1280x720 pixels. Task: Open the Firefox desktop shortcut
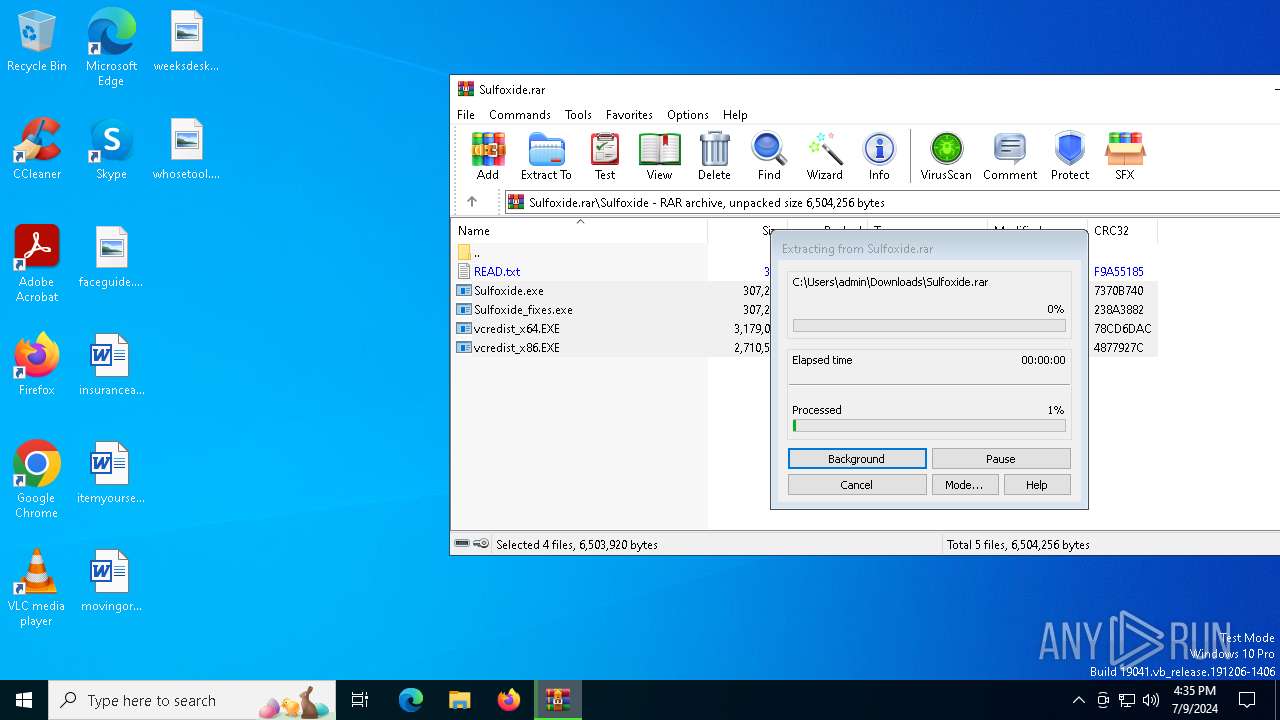pyautogui.click(x=37, y=365)
